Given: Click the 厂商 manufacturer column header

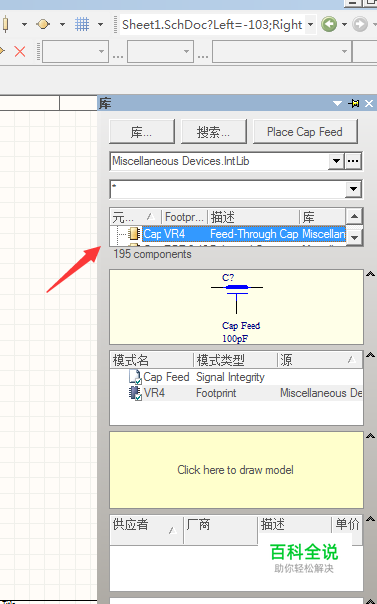Looking at the screenshot, I should coord(220,530).
